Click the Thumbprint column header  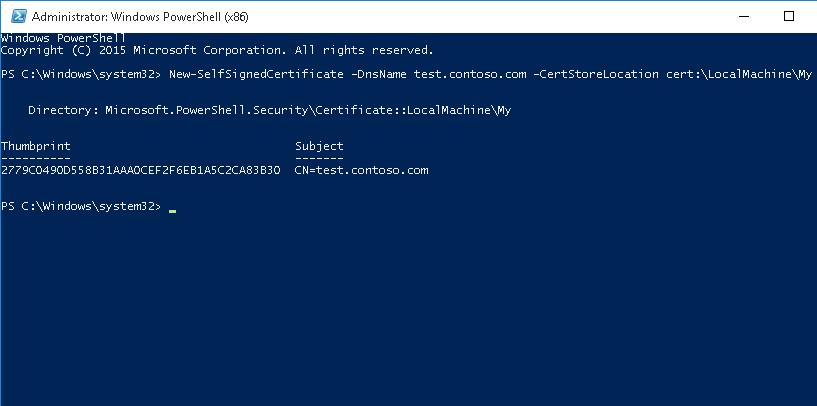click(35, 146)
